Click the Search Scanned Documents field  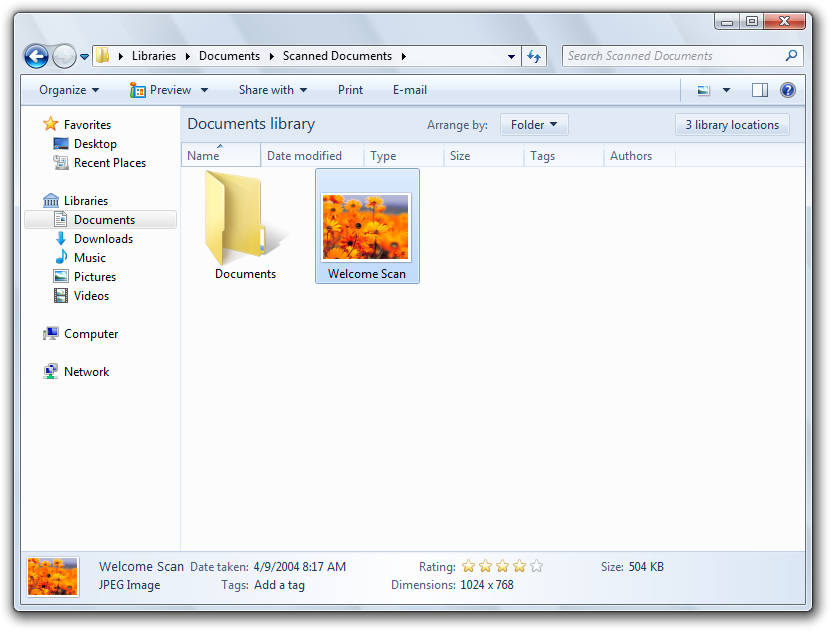click(x=674, y=56)
